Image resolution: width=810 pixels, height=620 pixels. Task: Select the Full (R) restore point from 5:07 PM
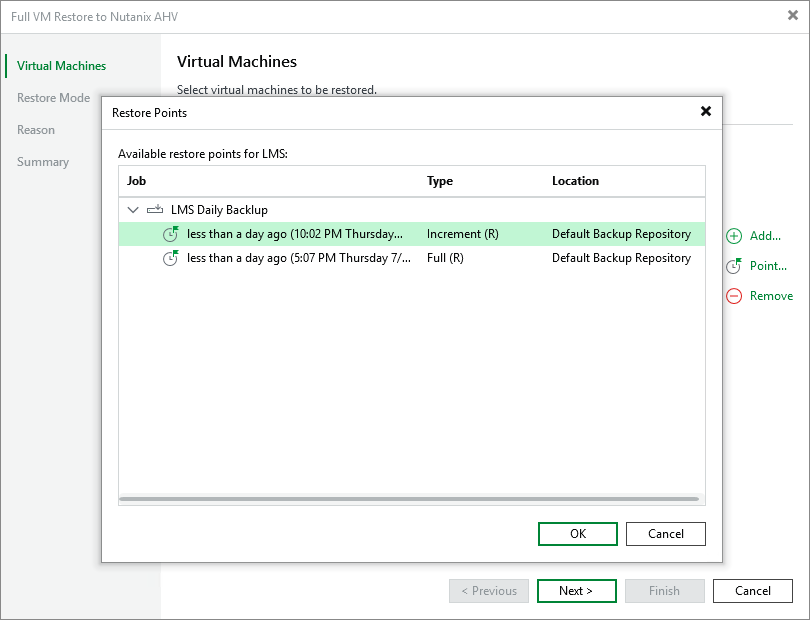300,258
